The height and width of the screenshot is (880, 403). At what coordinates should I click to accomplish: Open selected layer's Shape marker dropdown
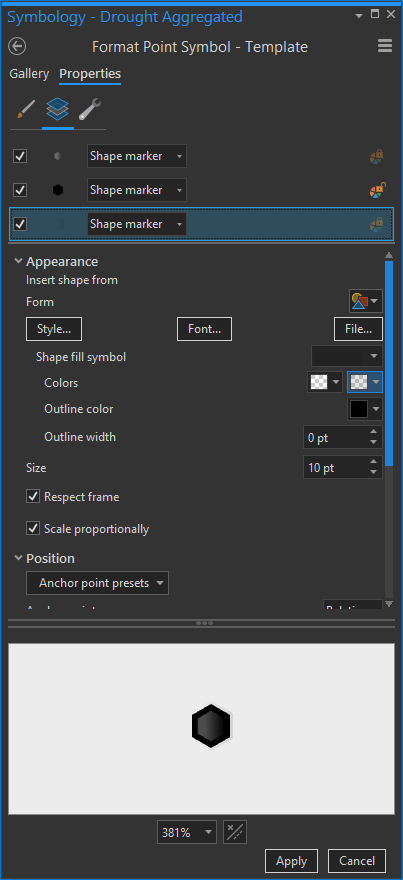click(137, 224)
